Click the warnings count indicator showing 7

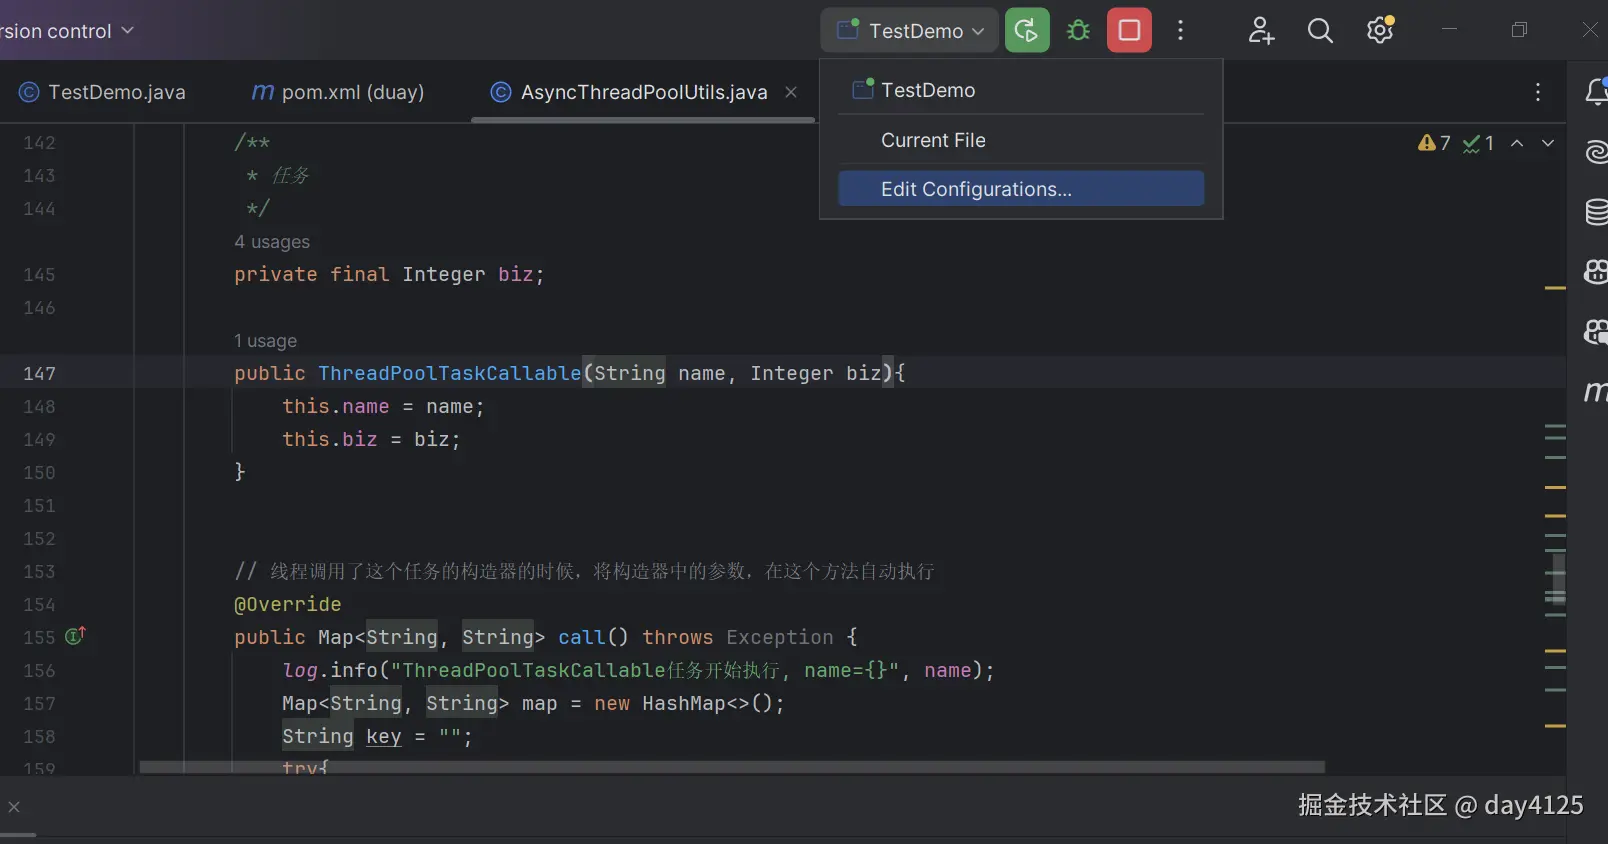(x=1434, y=143)
